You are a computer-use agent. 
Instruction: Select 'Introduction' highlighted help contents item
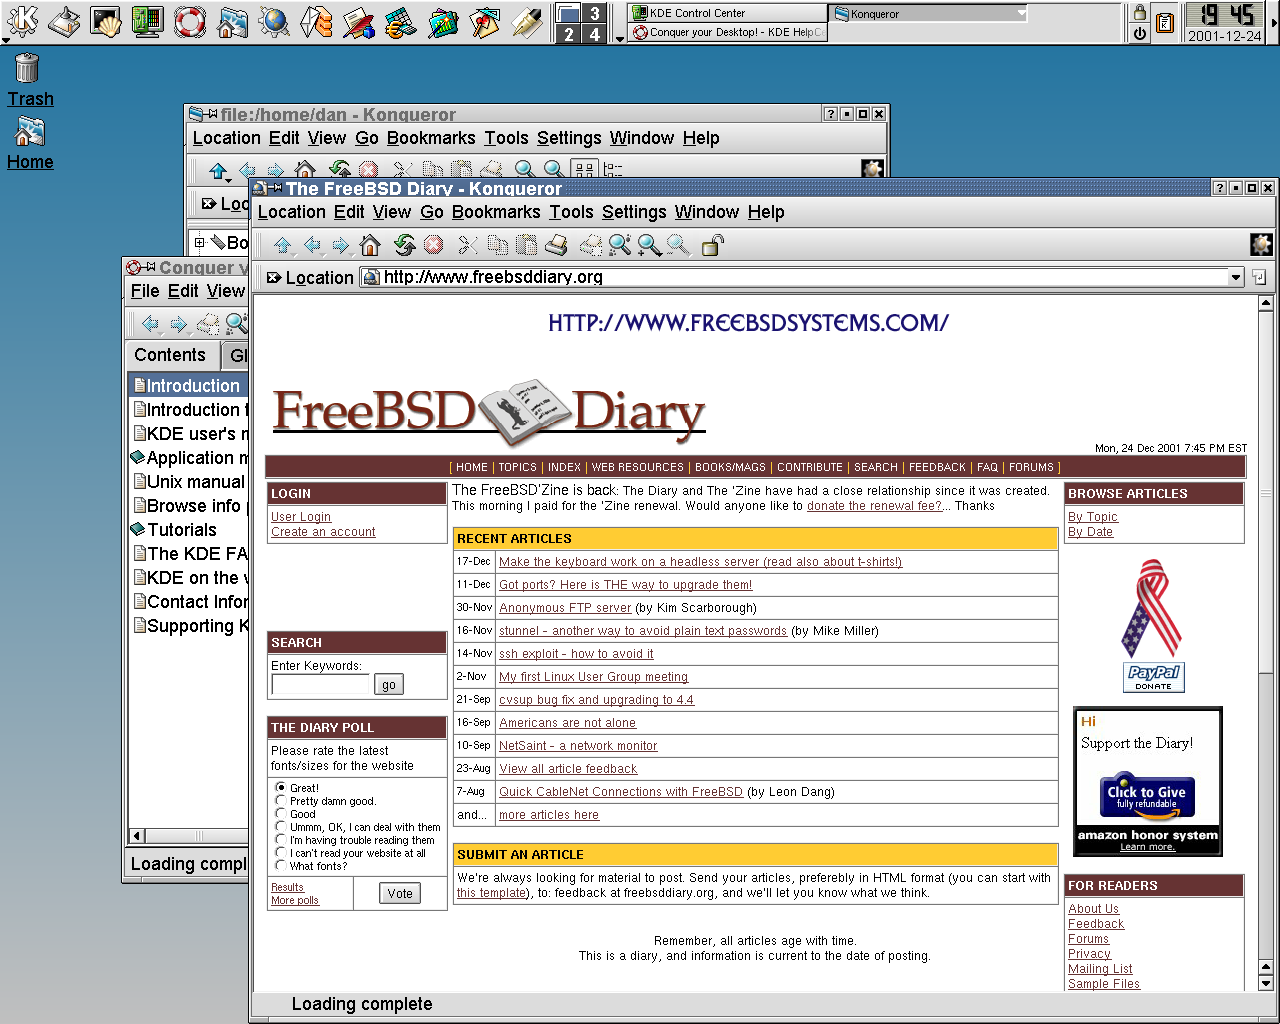pos(187,386)
